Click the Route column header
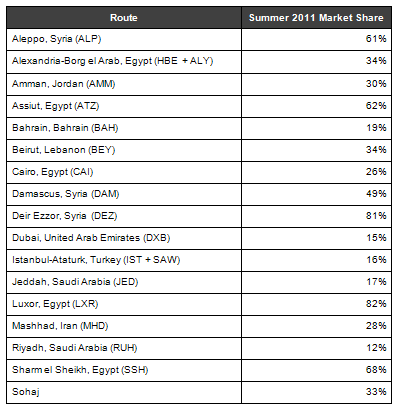This screenshot has width=396, height=408. pos(124,17)
